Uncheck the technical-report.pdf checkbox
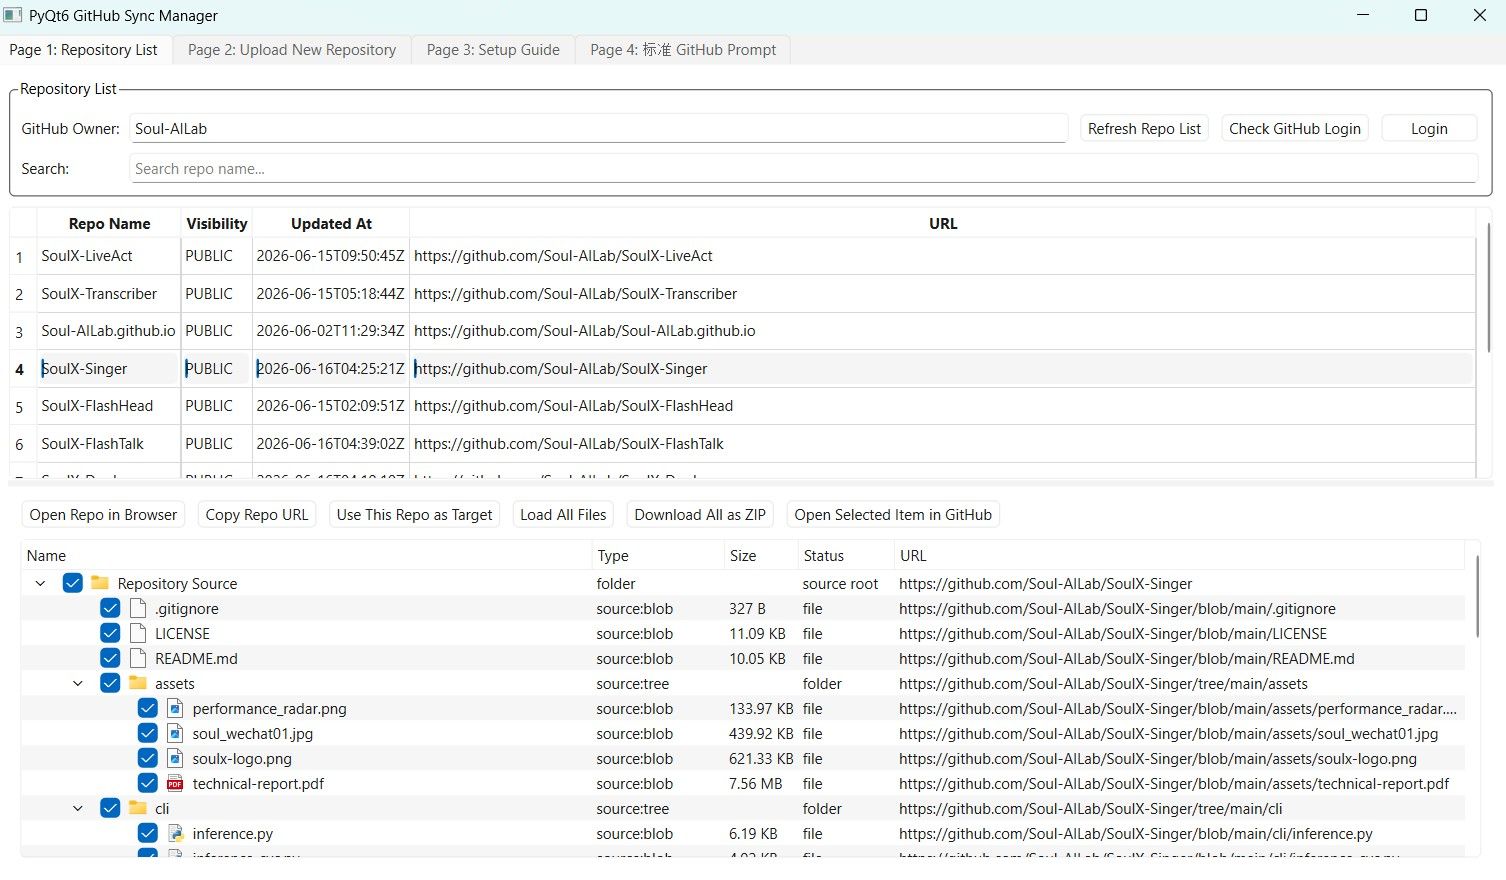Viewport: 1506px width, 880px height. [x=148, y=783]
